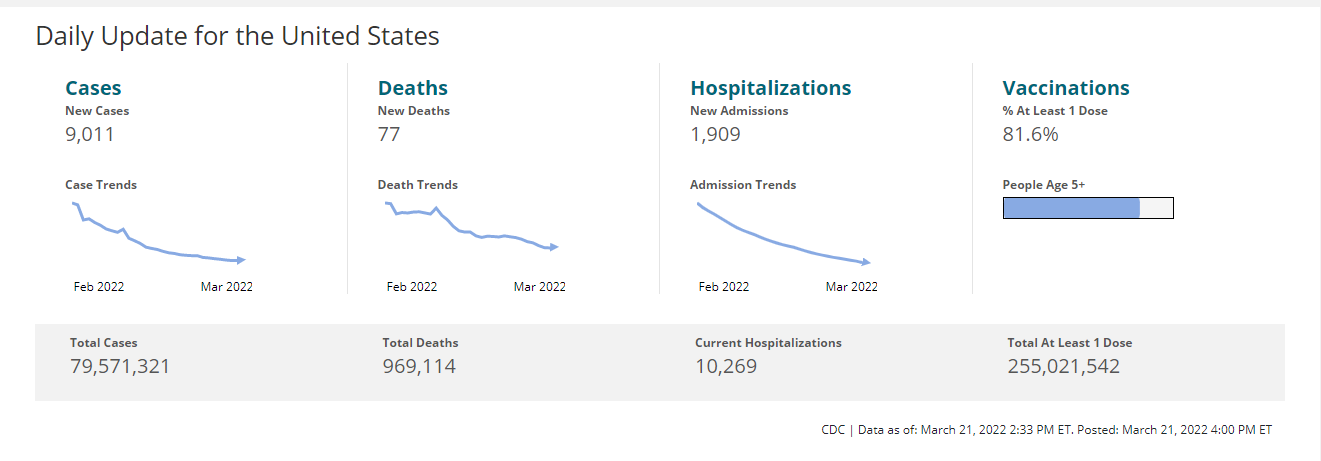
Task: Click the arrow tip of Death Trends line
Action: 554,247
